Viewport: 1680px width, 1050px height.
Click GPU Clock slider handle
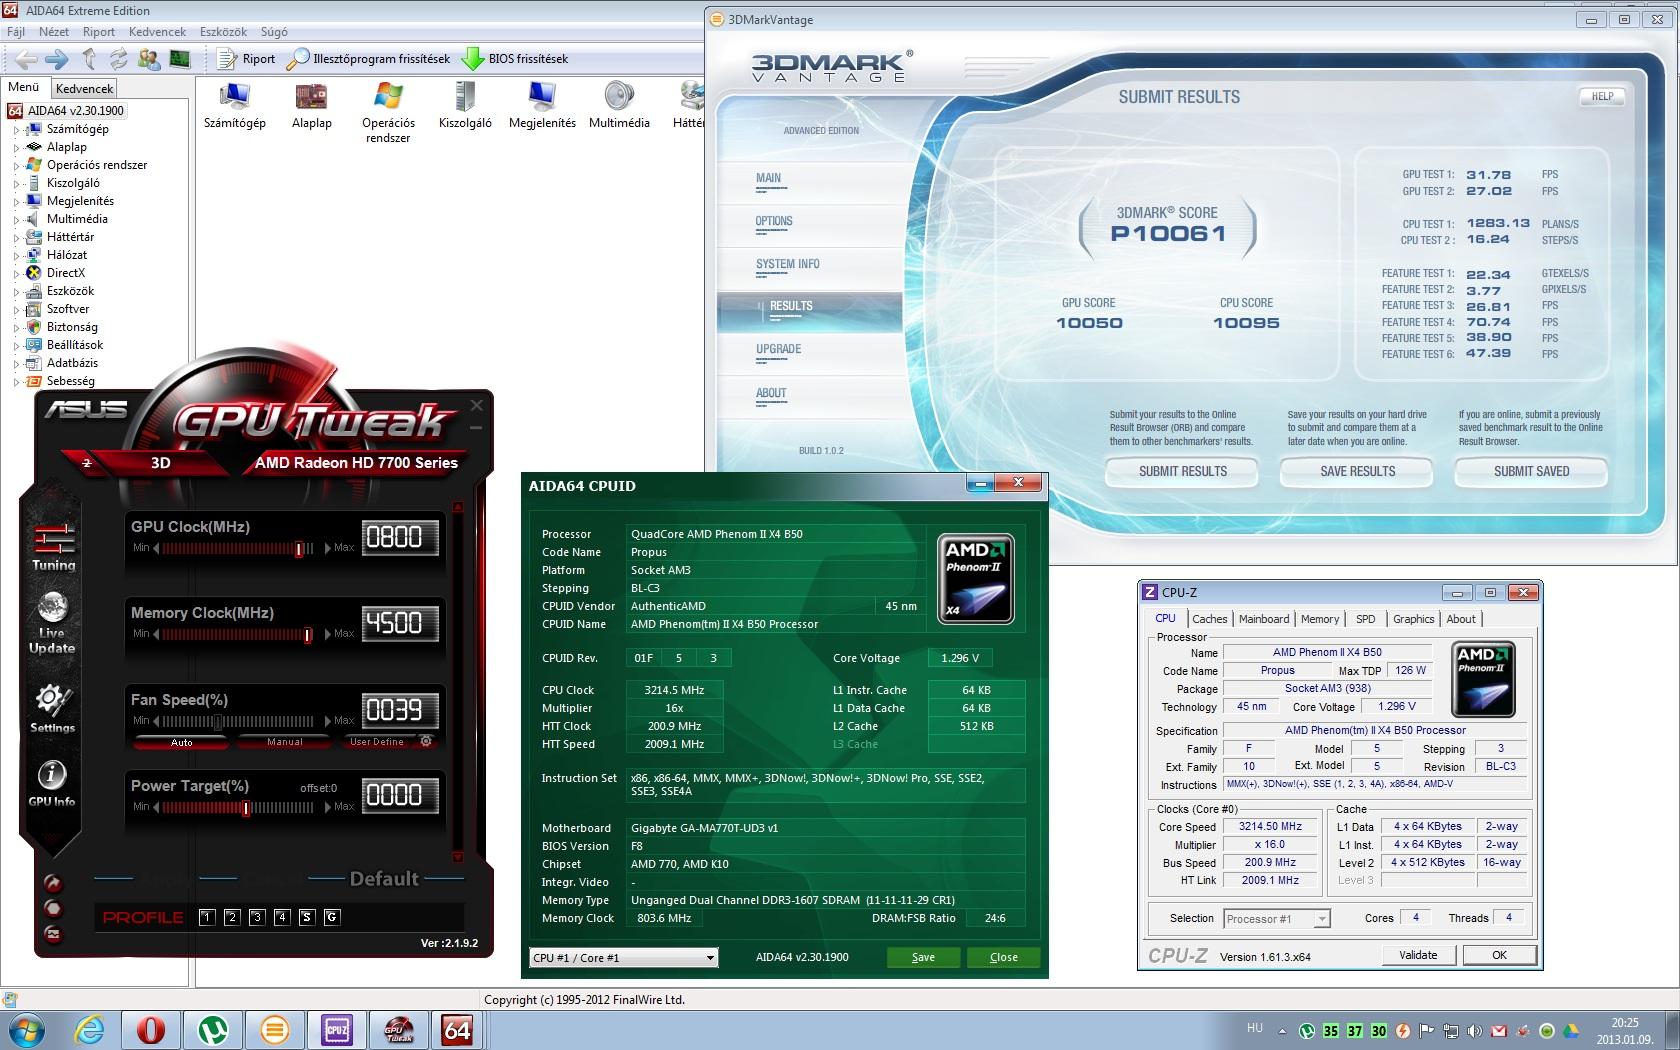[298, 548]
